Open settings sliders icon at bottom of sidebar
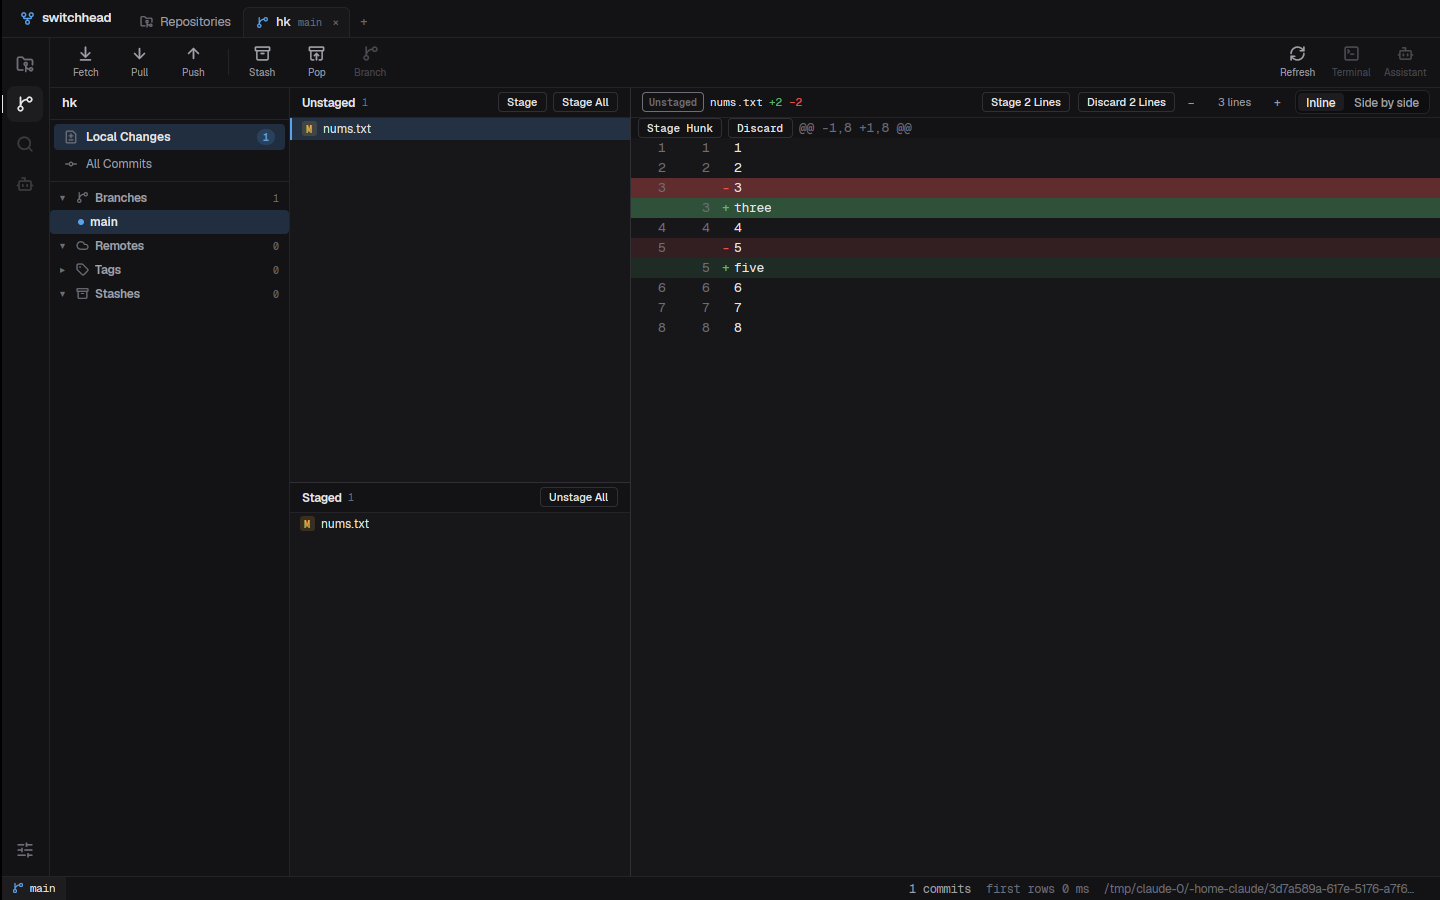The image size is (1440, 900). click(x=25, y=850)
